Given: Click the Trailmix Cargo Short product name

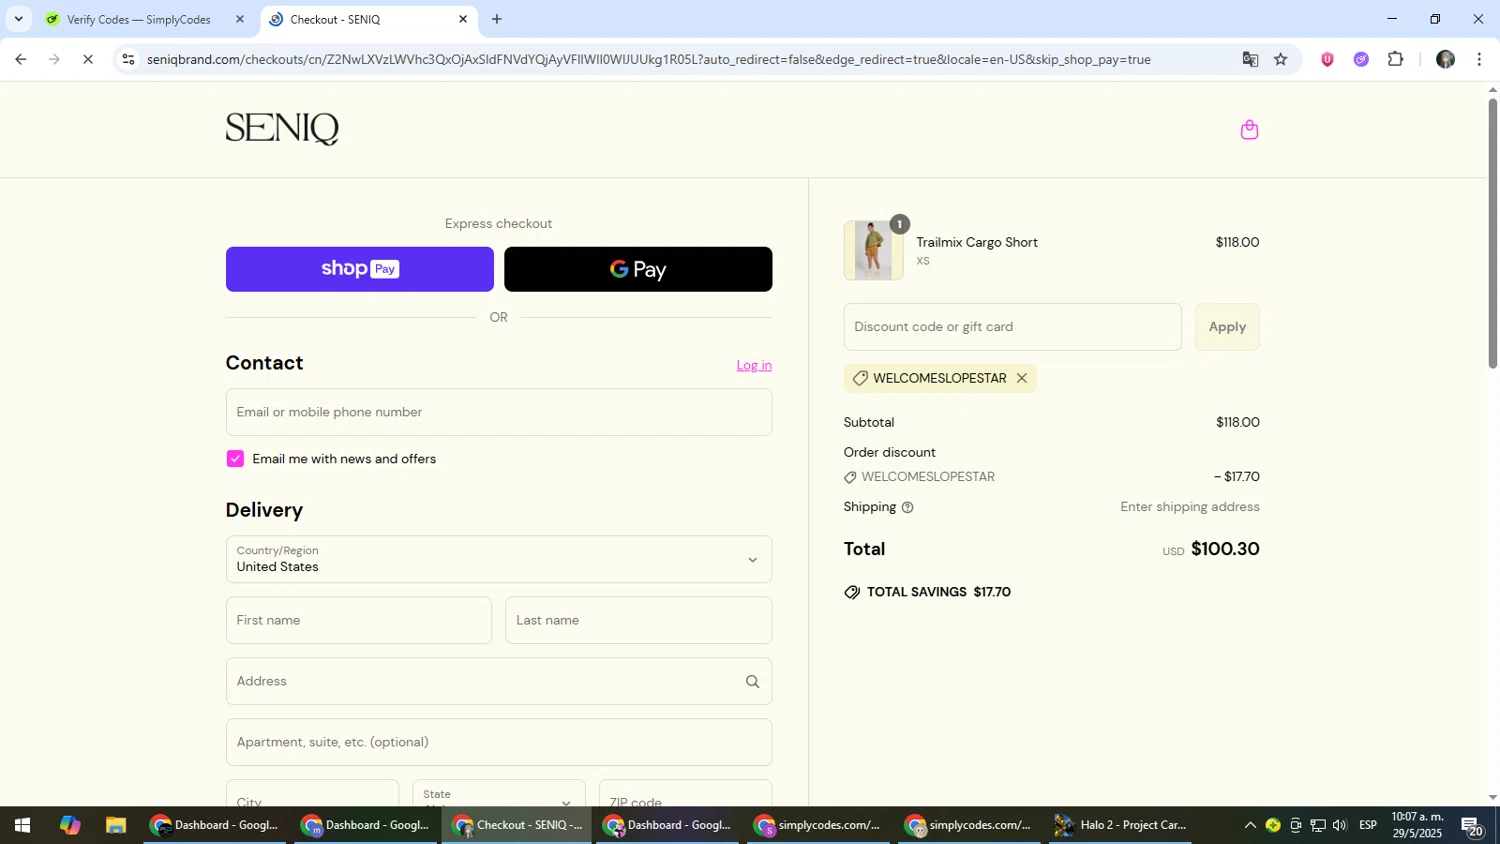Looking at the screenshot, I should click(x=977, y=242).
